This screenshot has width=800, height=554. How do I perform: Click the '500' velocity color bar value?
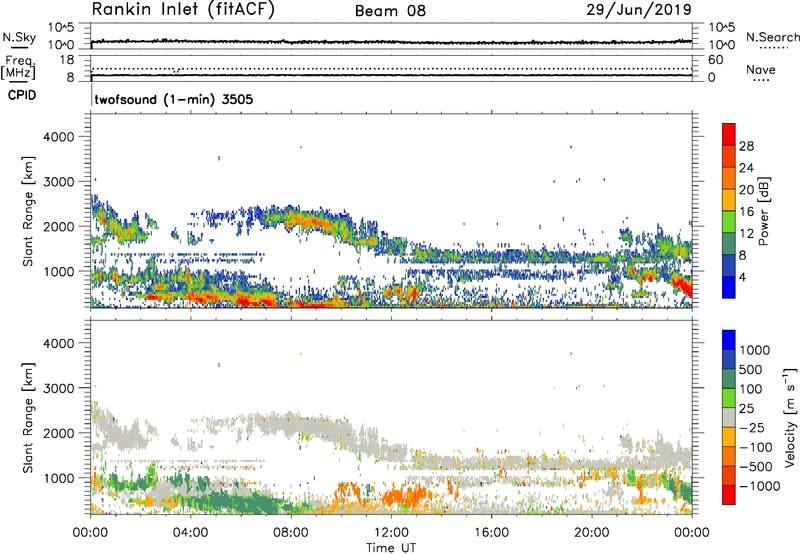751,370
